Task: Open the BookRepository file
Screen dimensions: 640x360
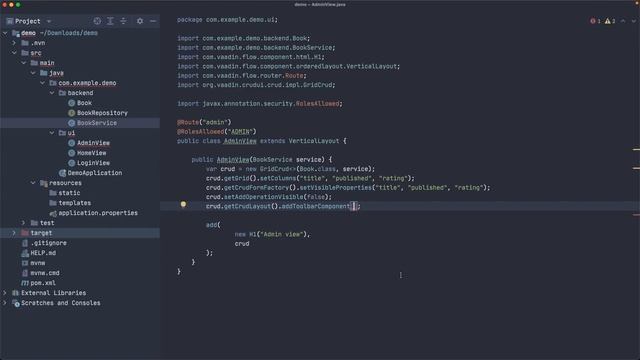Action: [102, 113]
